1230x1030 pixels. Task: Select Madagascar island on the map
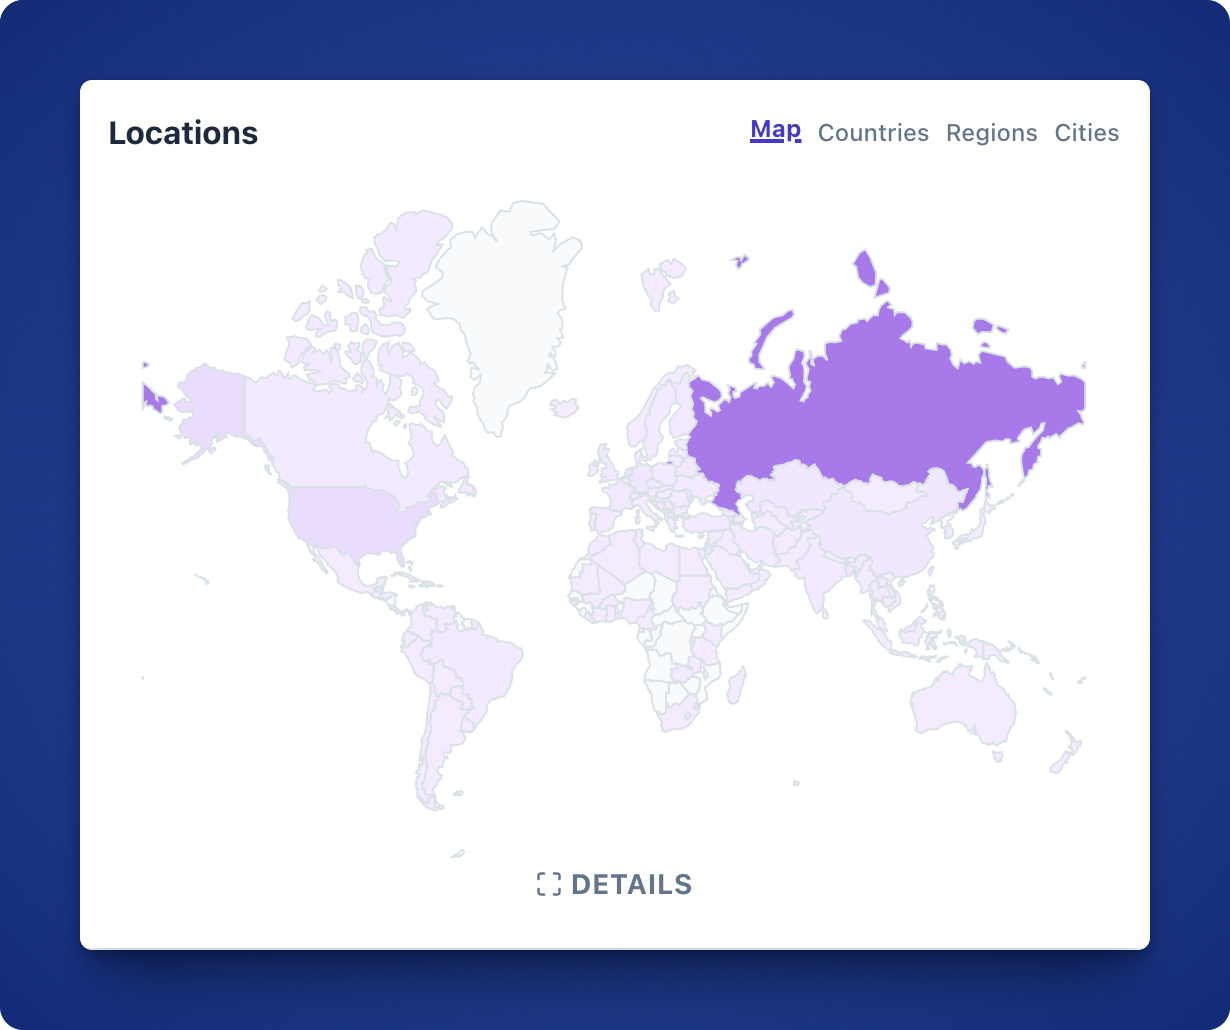(735, 685)
